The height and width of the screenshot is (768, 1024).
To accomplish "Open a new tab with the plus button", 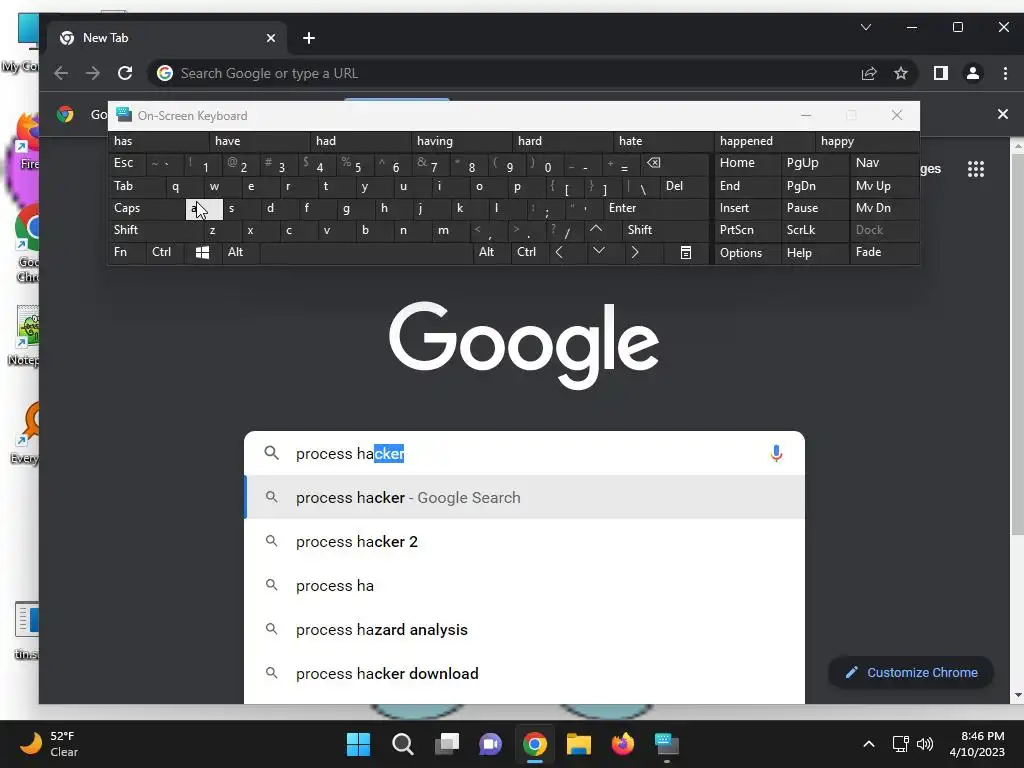I will pos(309,38).
